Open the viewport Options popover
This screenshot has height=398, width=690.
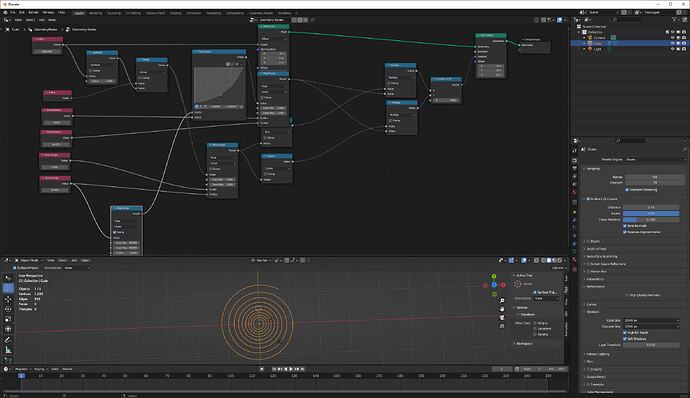point(558,268)
